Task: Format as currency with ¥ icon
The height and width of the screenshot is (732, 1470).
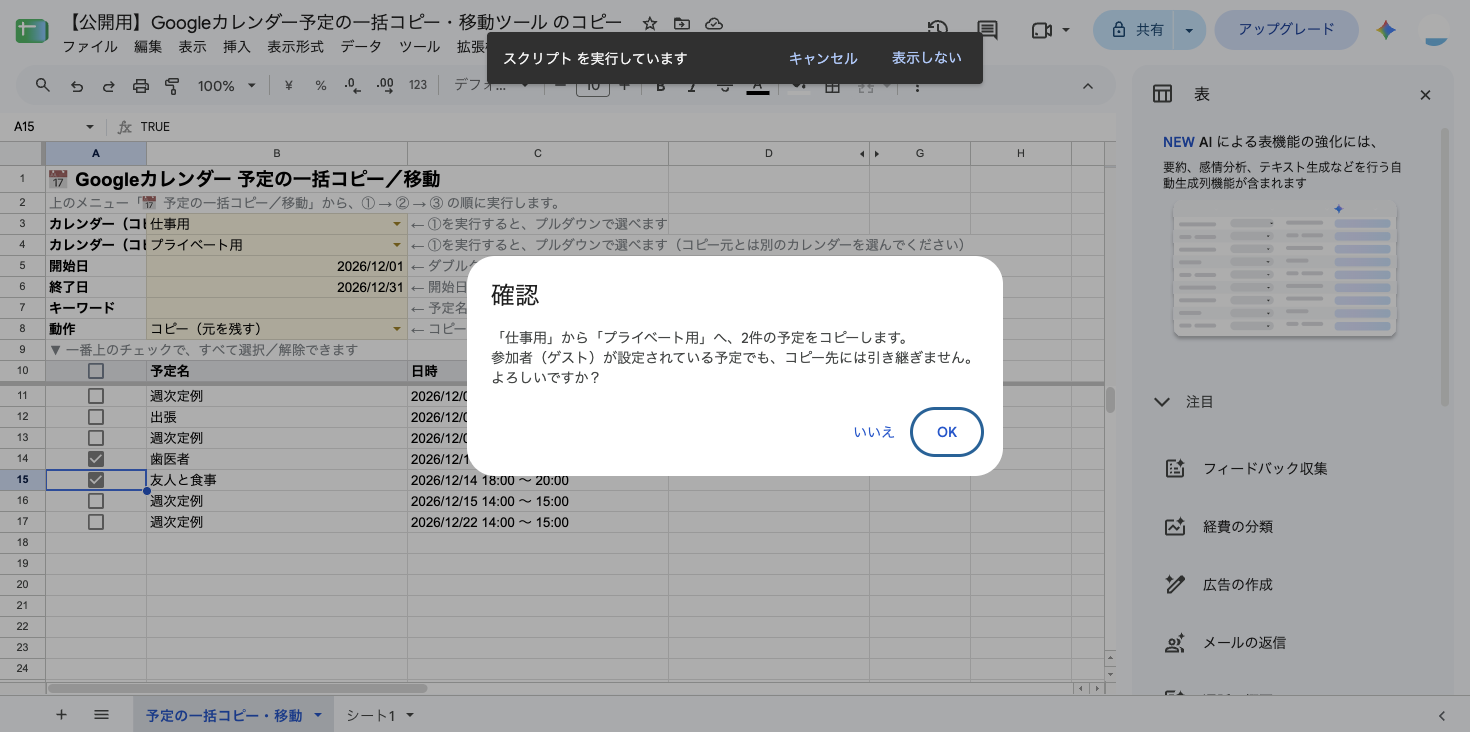Action: 289,86
